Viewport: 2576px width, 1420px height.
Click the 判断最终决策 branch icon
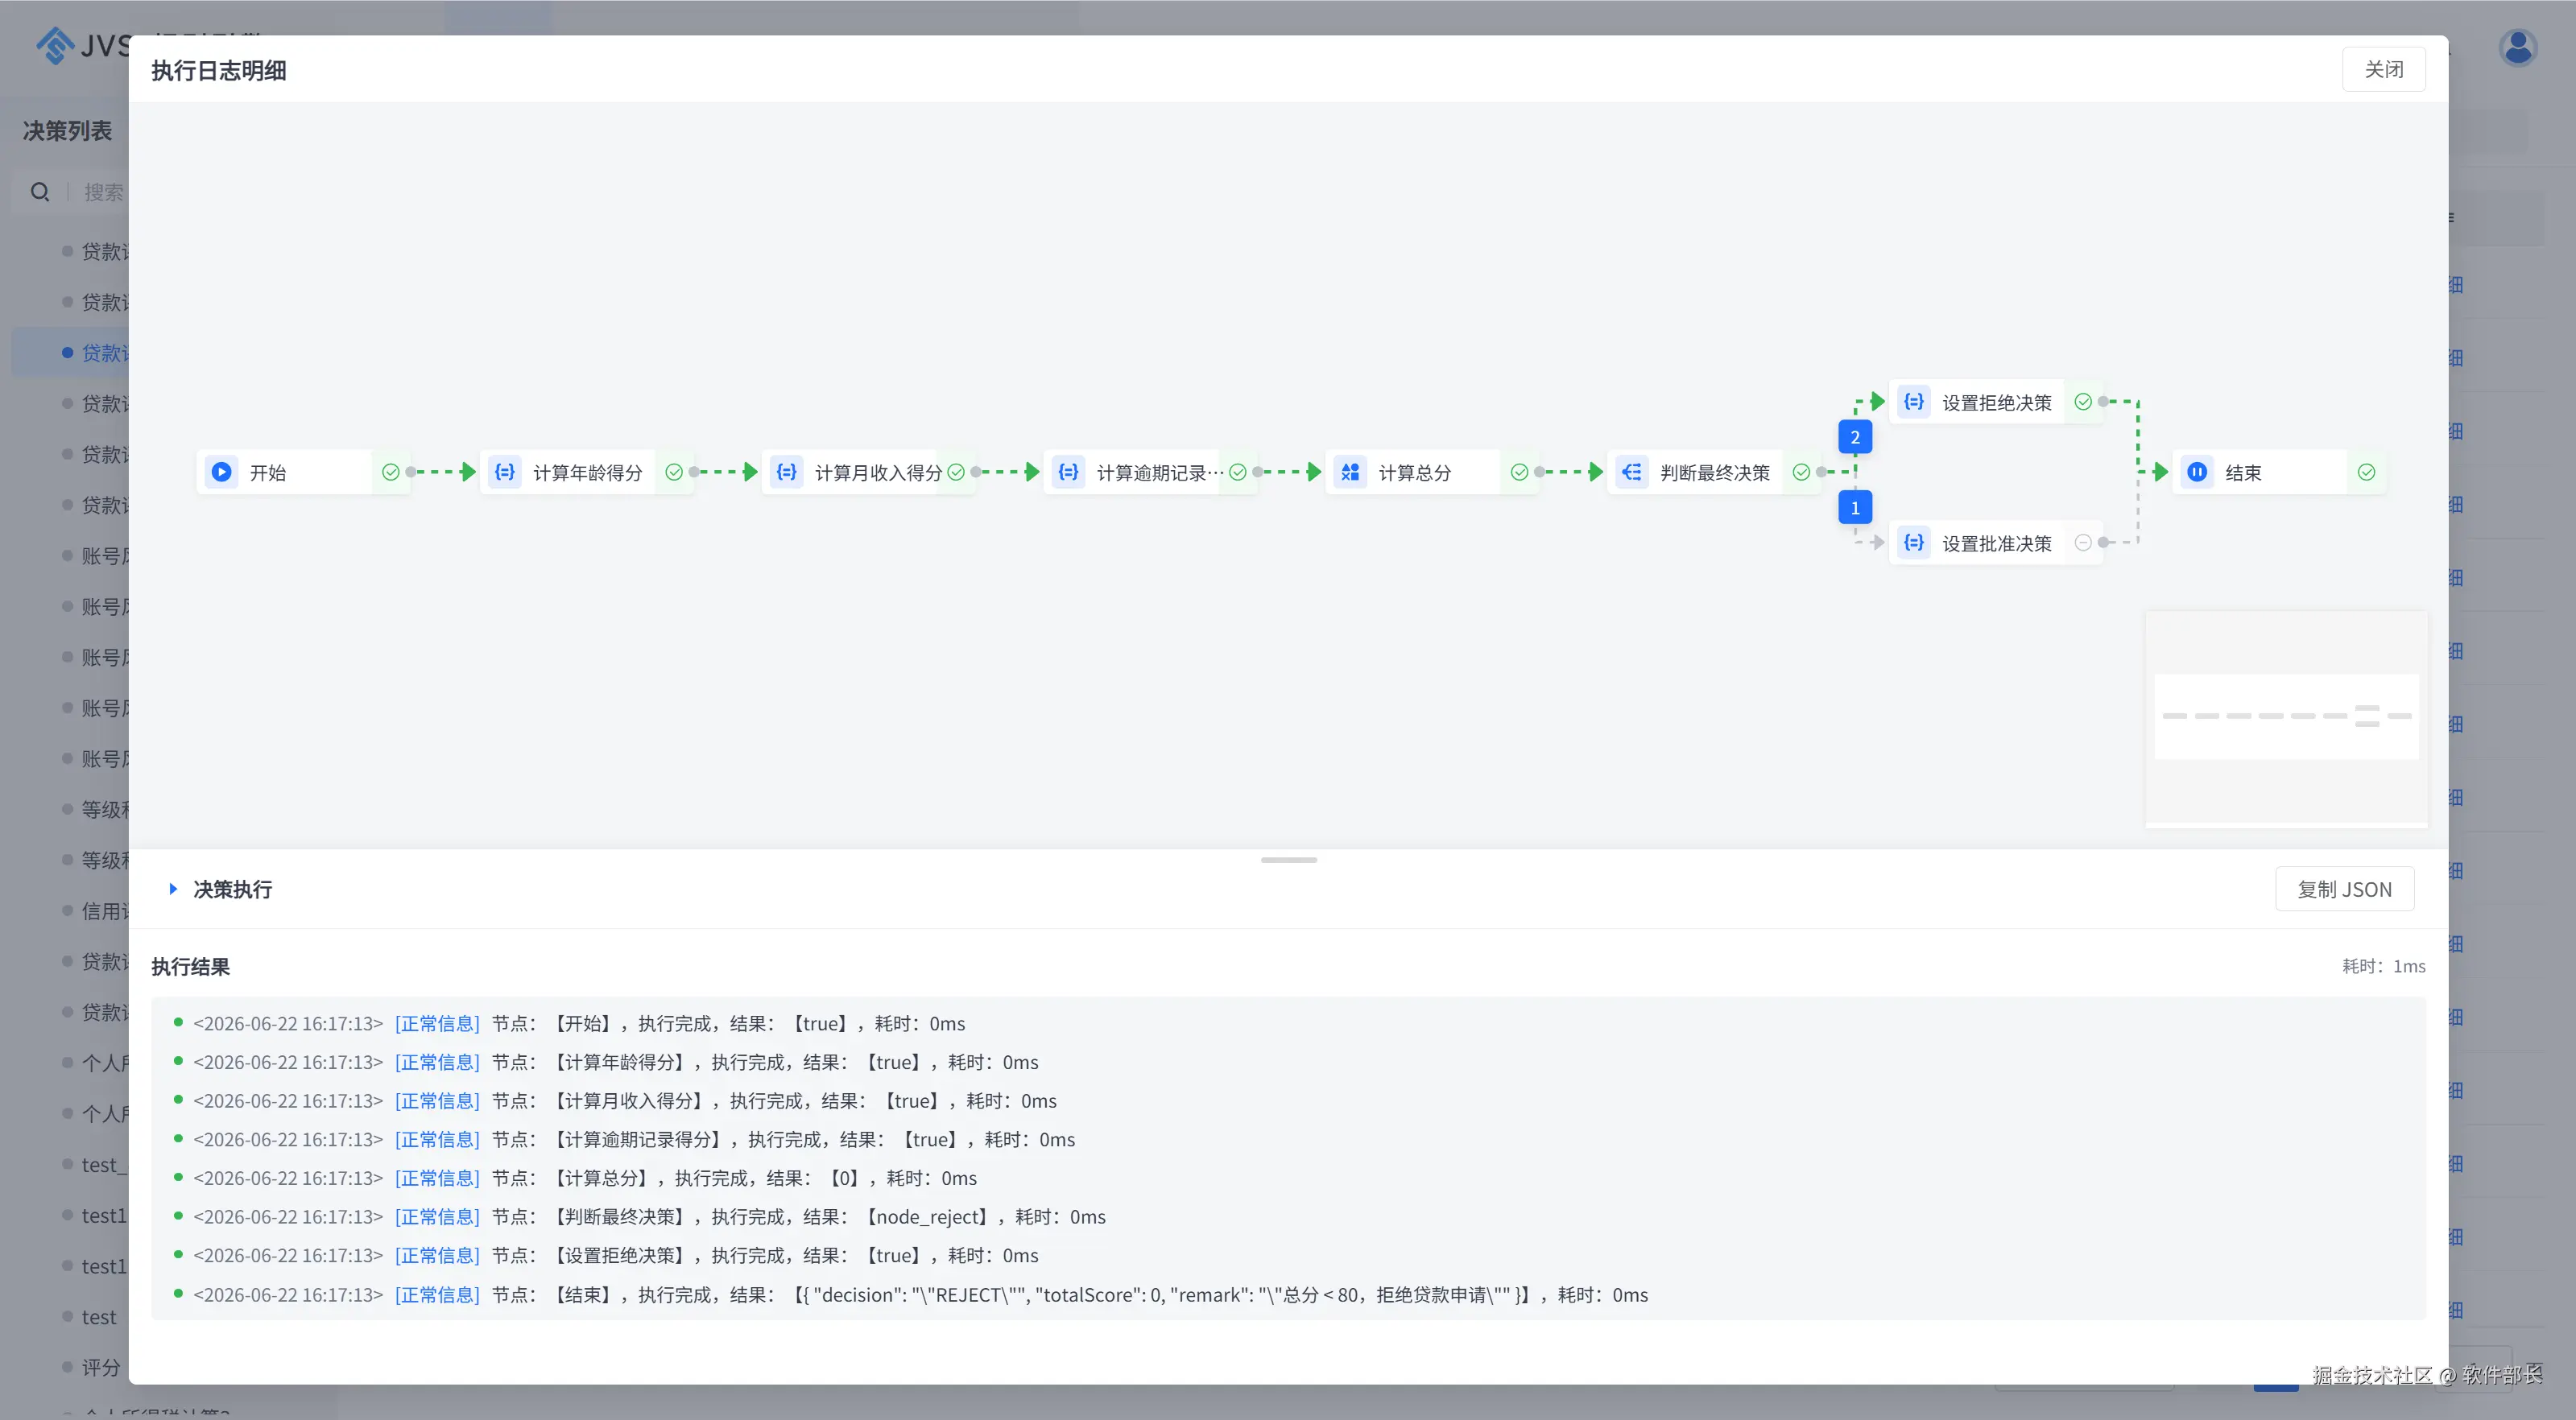pyautogui.click(x=1632, y=472)
